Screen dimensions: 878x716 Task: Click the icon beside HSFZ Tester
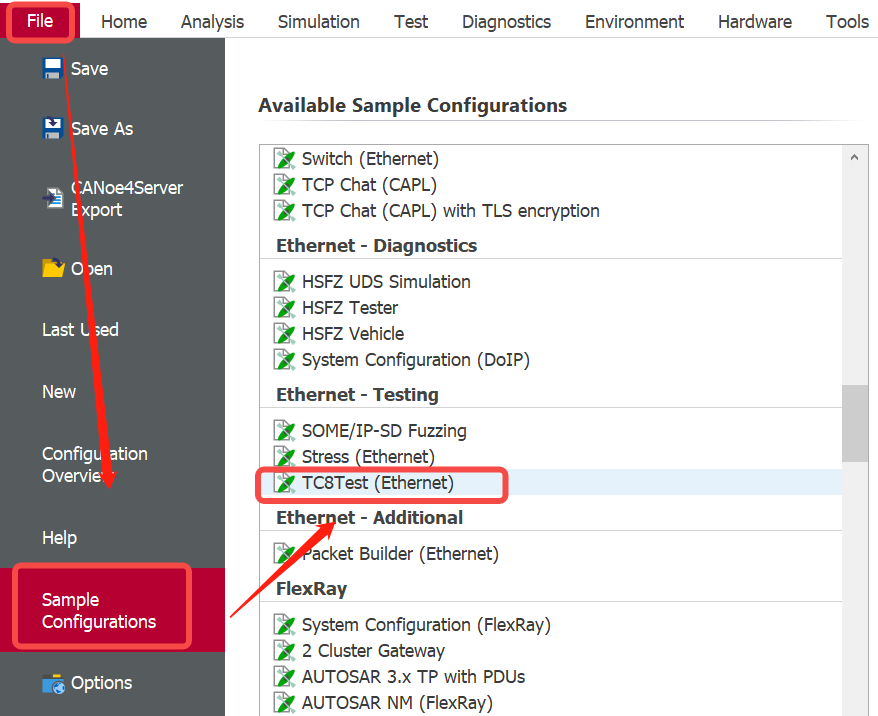(284, 307)
